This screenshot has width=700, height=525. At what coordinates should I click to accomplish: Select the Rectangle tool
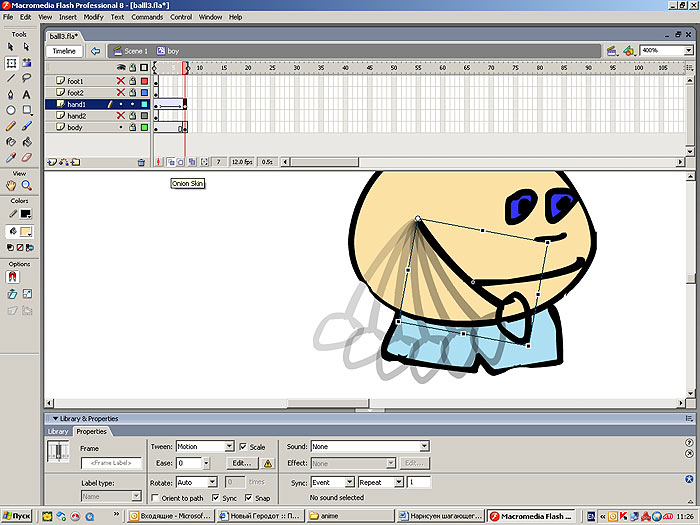click(27, 110)
